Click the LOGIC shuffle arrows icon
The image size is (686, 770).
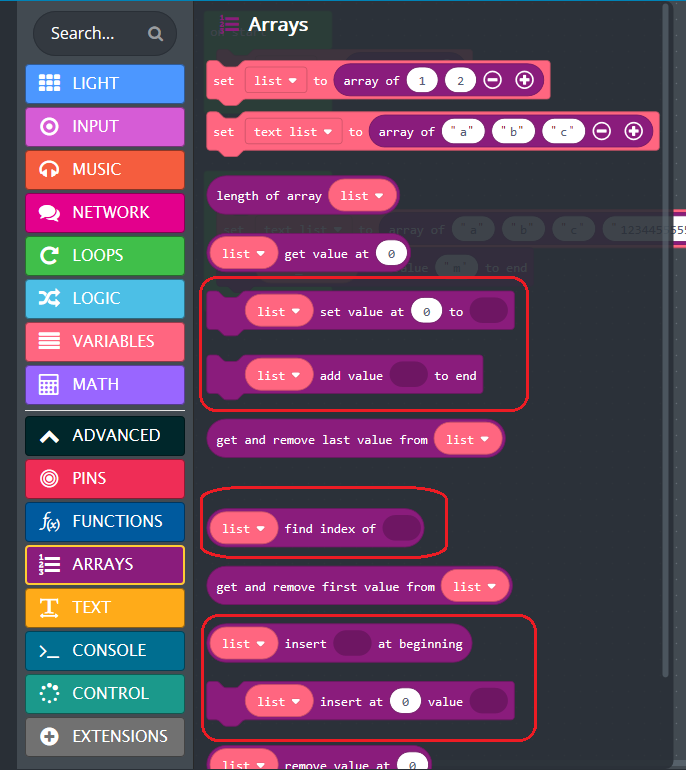[x=49, y=298]
